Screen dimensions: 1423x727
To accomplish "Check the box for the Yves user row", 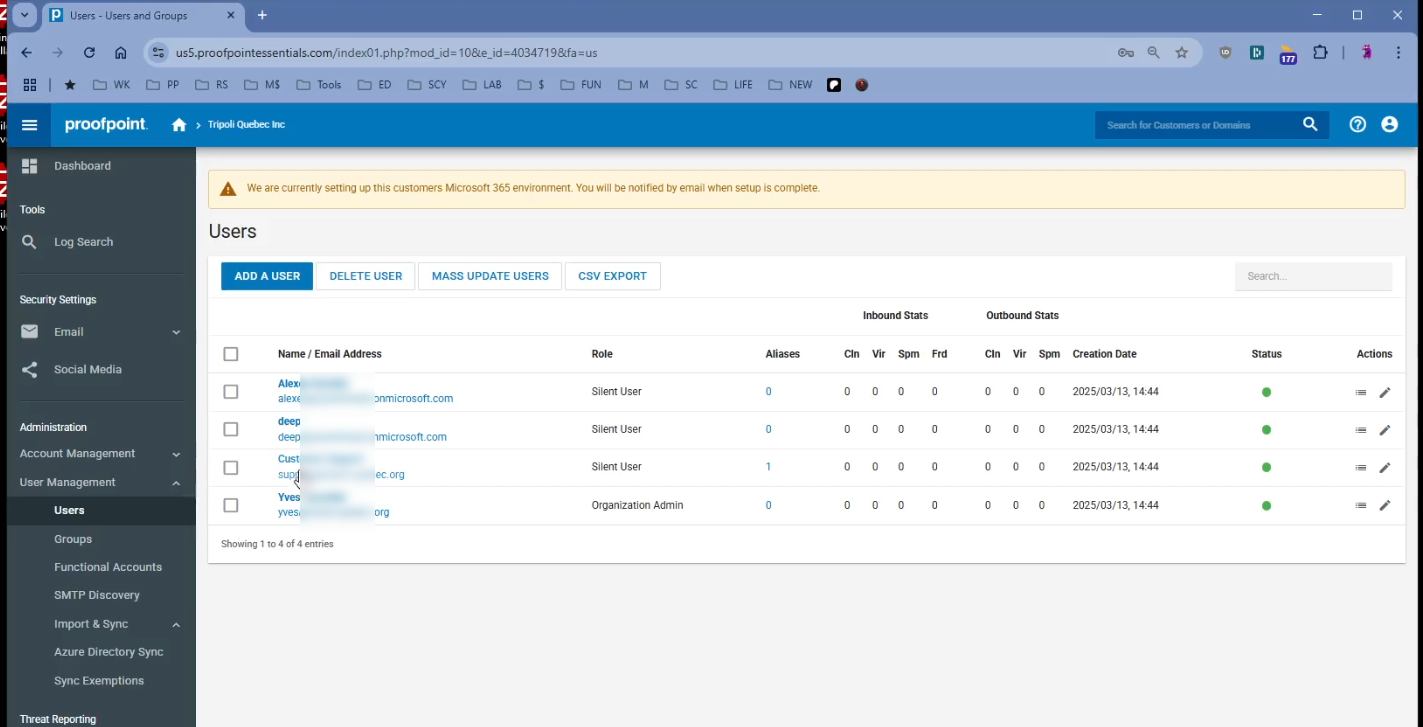I will (231, 506).
